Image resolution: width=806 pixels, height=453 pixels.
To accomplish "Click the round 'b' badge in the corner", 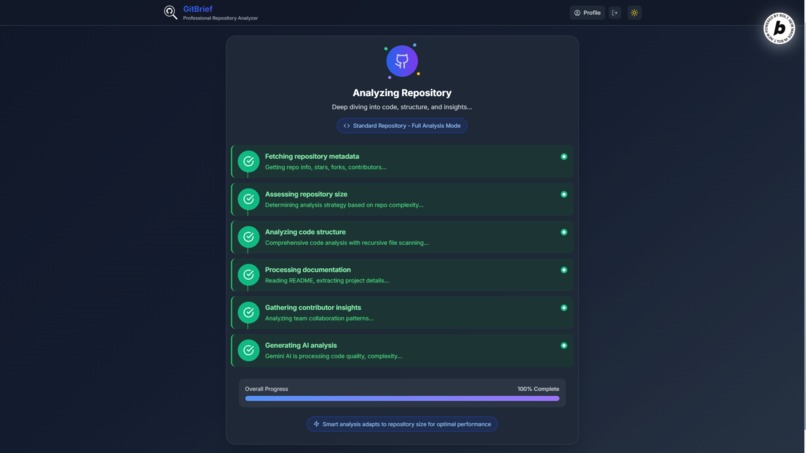I will click(779, 28).
